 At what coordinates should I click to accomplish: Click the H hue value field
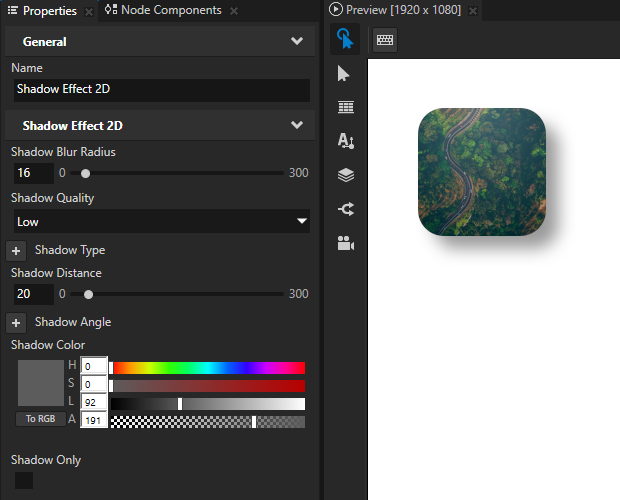tap(94, 366)
